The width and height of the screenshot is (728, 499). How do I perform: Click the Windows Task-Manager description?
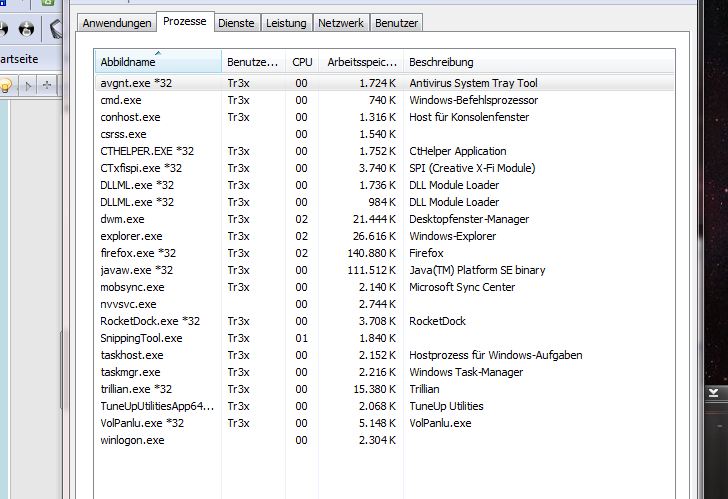[466, 372]
